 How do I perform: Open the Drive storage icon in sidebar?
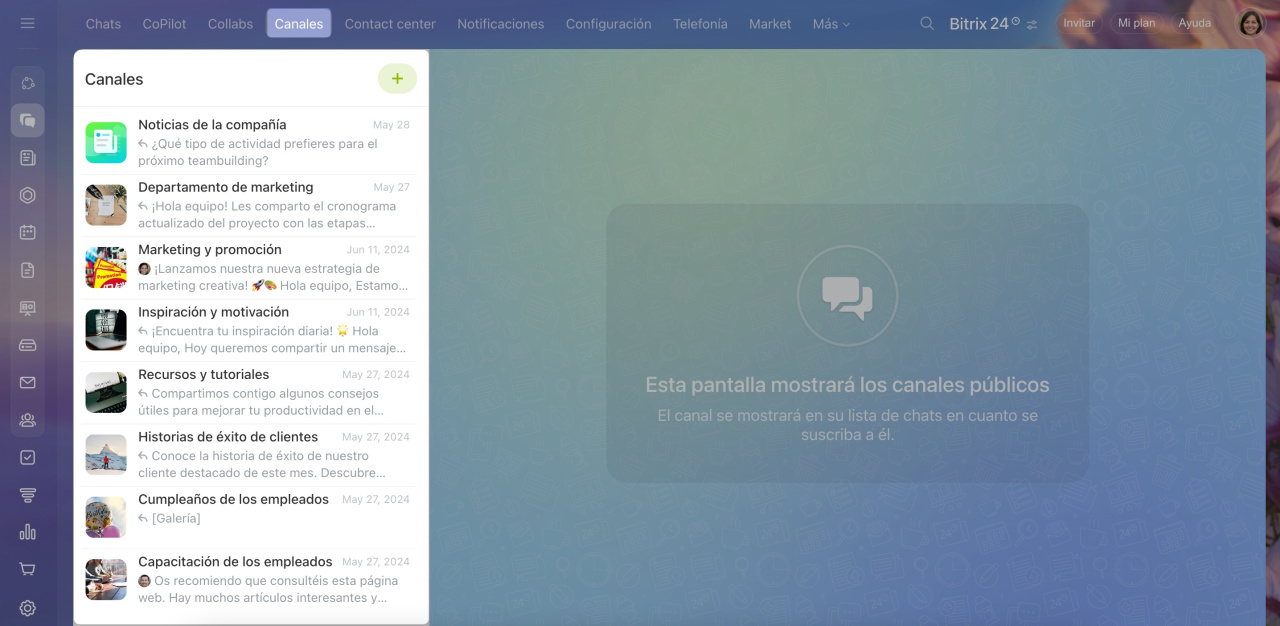click(x=28, y=345)
